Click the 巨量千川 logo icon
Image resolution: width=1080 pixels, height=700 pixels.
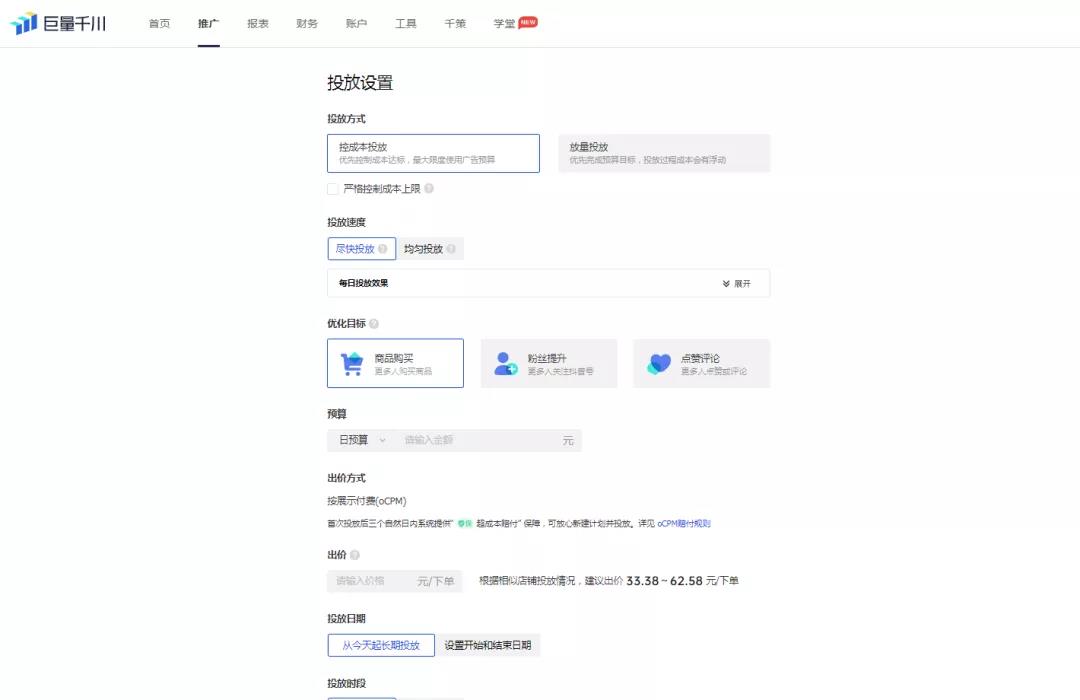tap(24, 24)
